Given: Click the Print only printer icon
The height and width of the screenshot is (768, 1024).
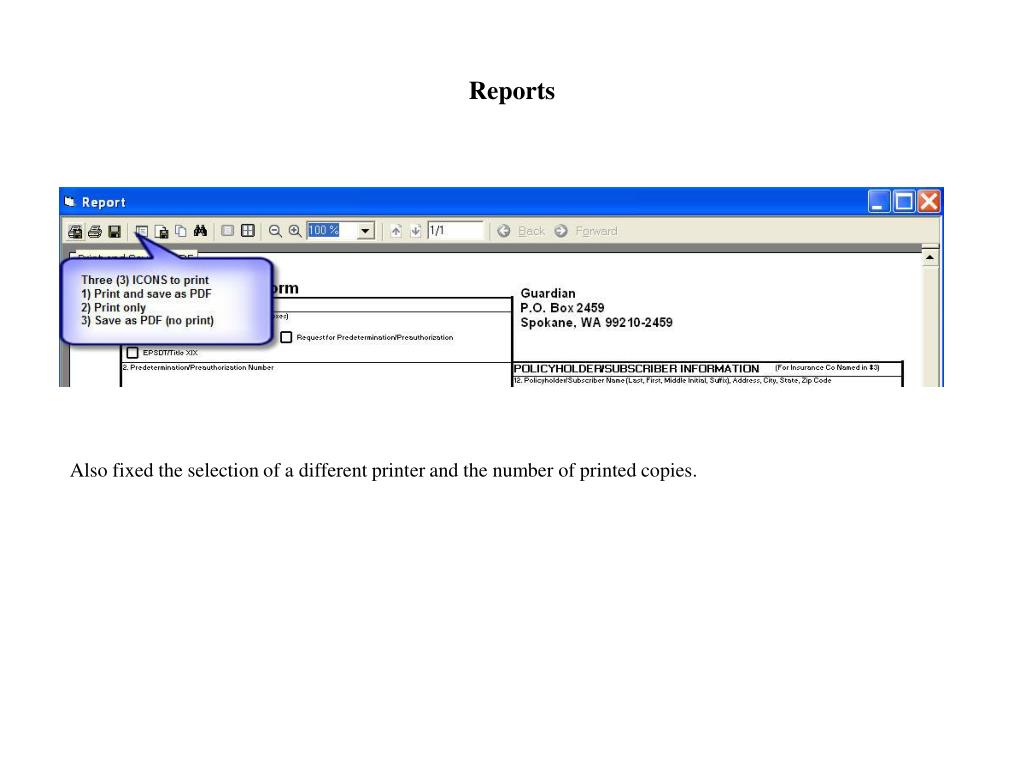Looking at the screenshot, I should click(95, 231).
